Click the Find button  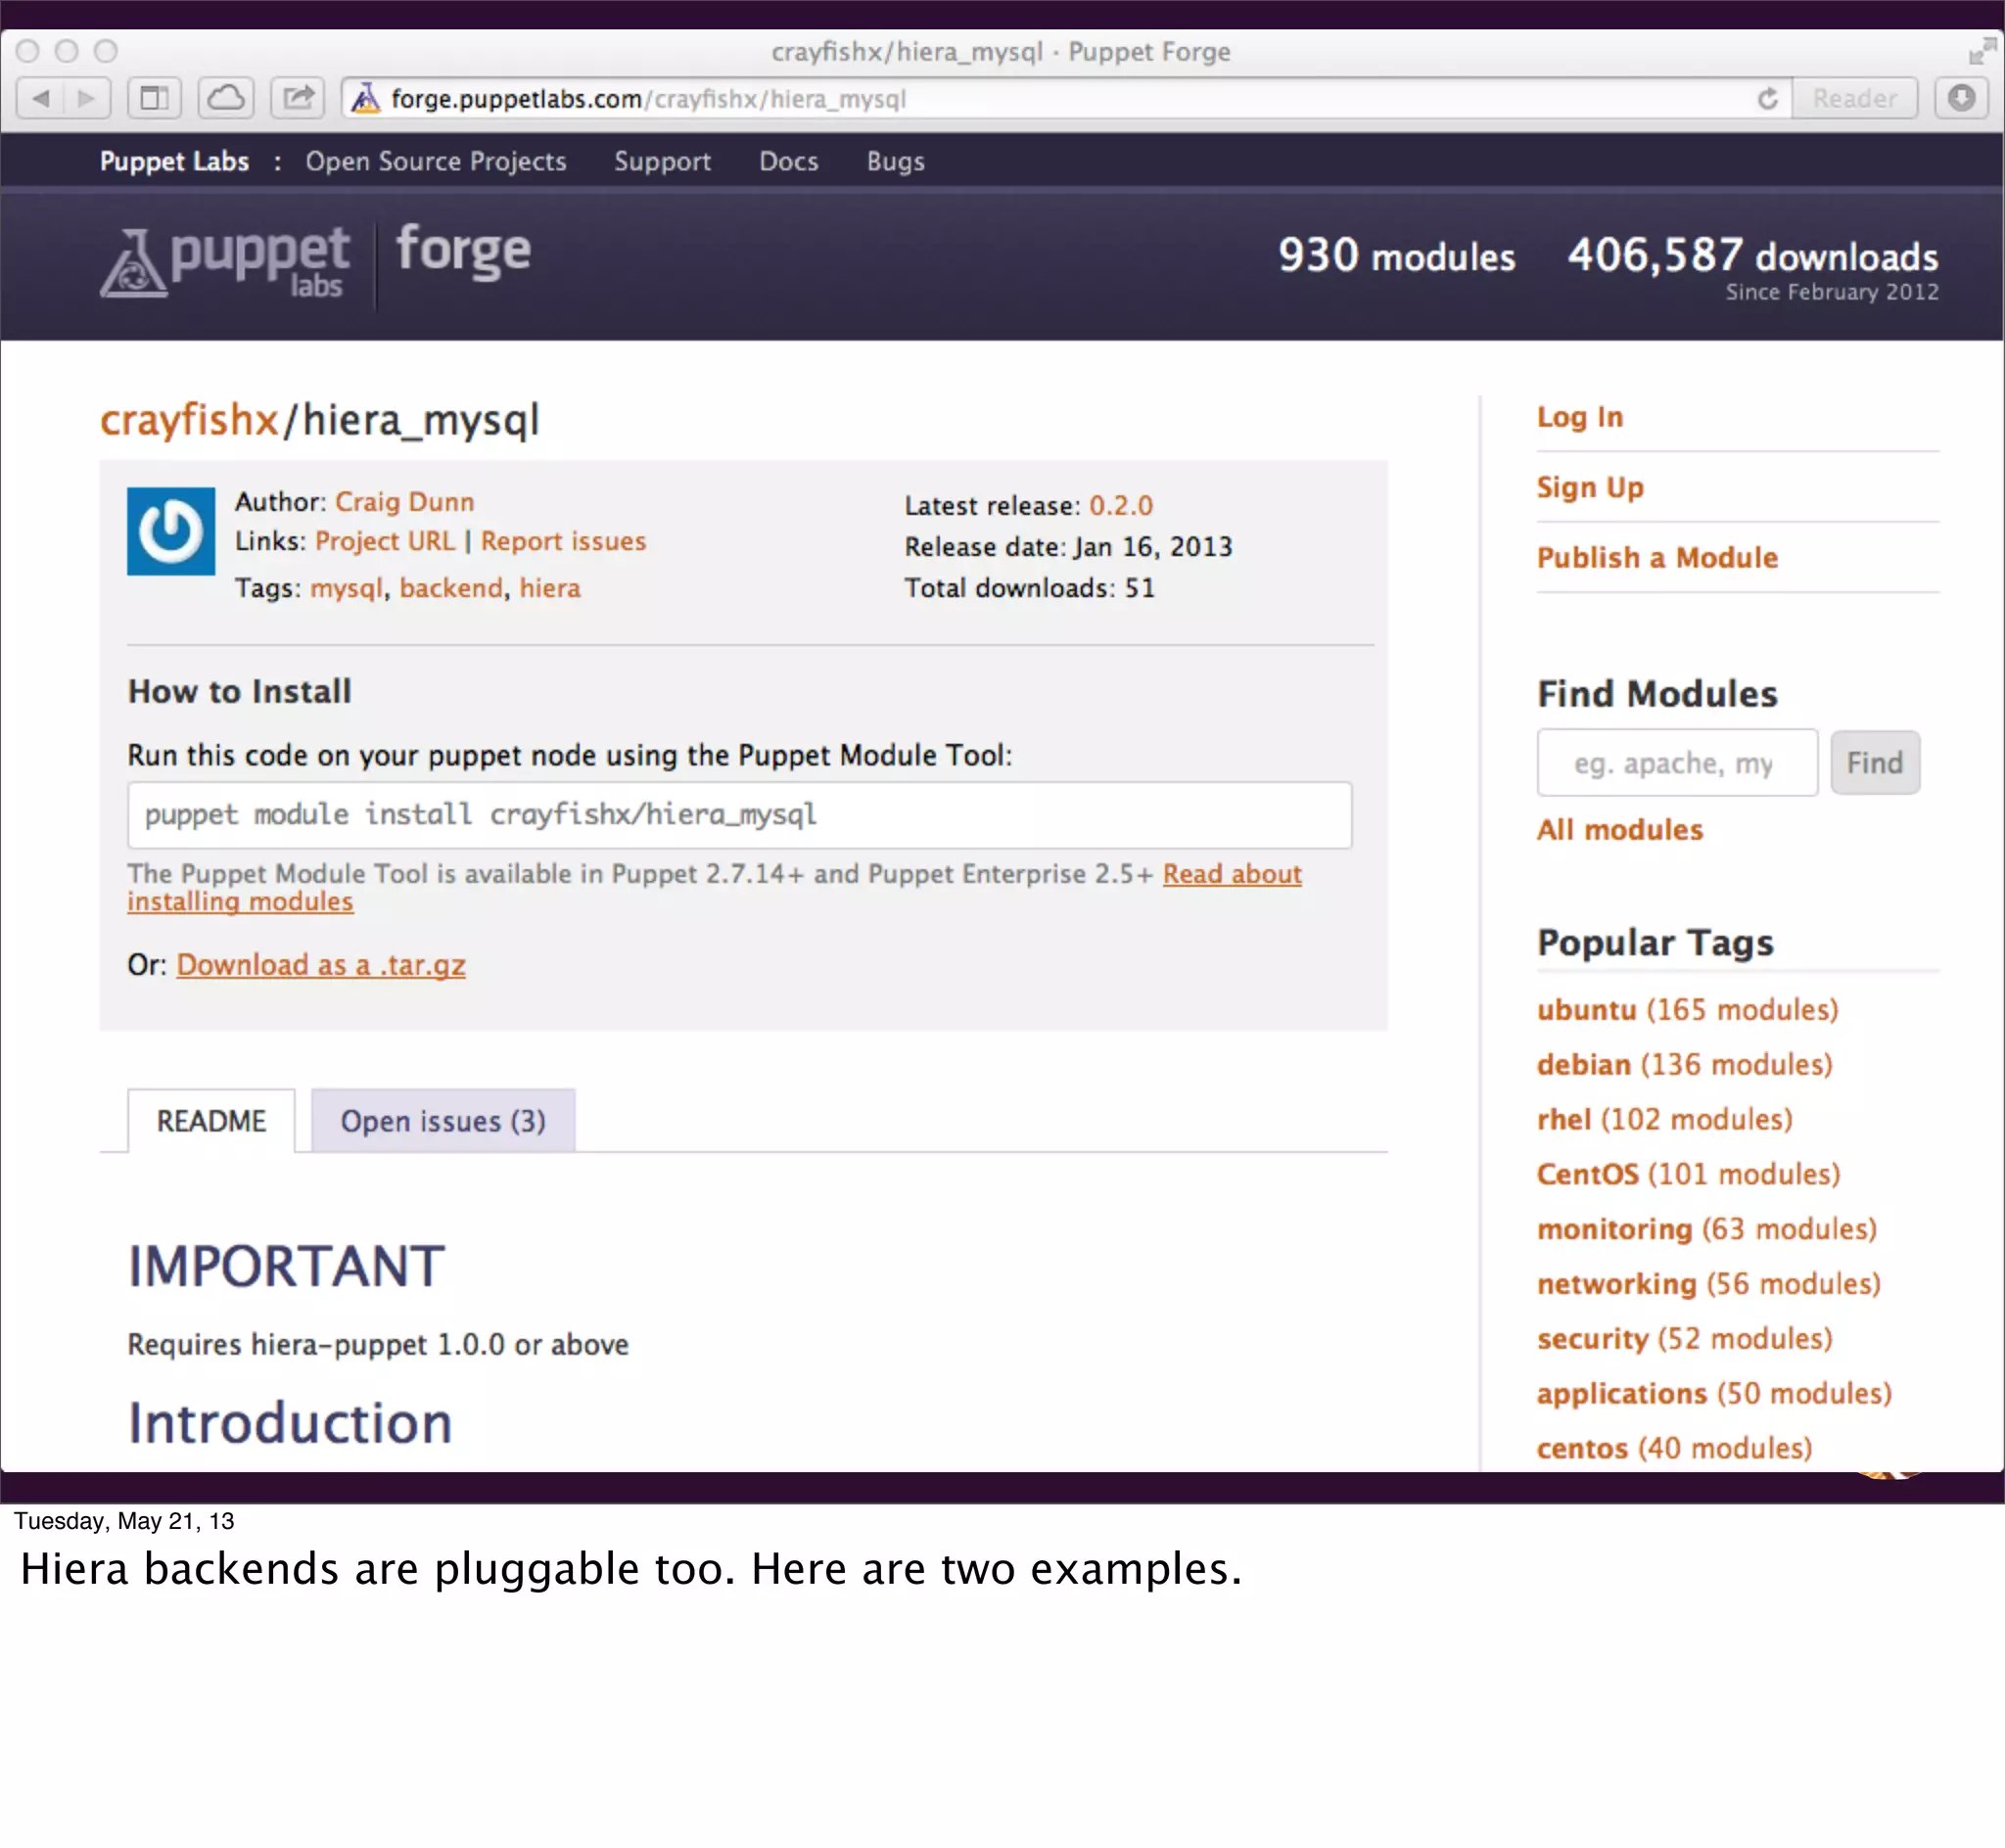(1875, 763)
